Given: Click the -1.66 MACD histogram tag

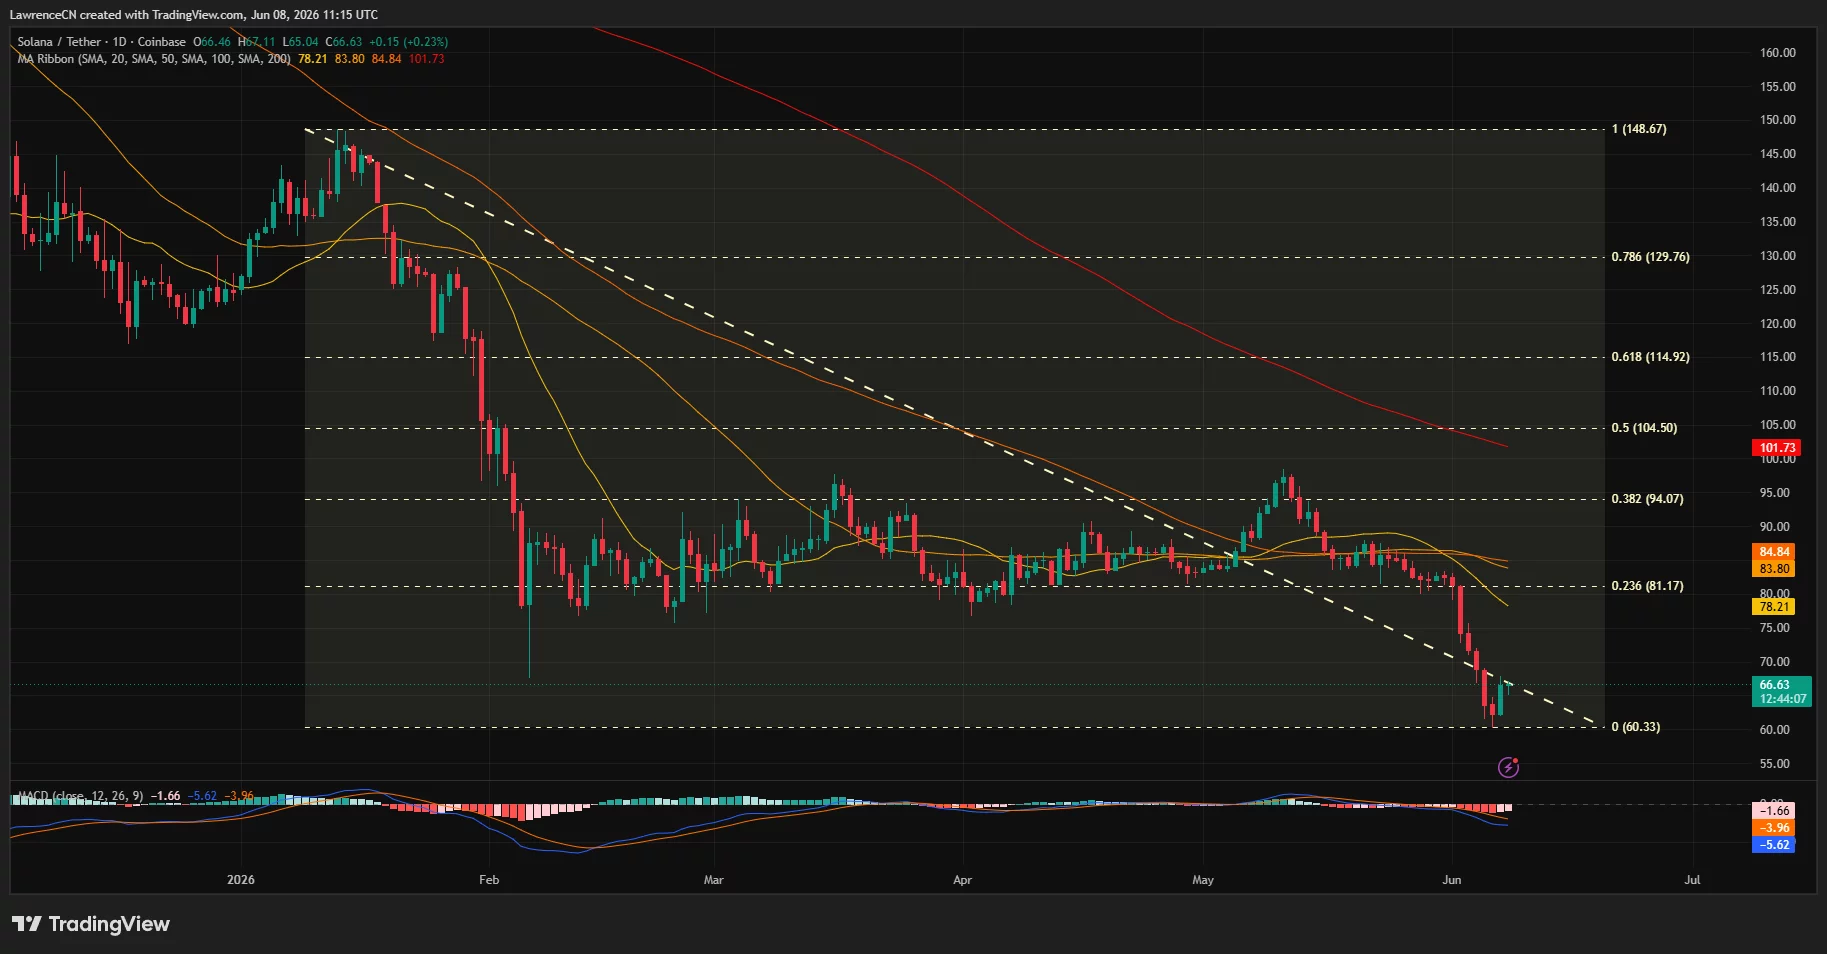Looking at the screenshot, I should pos(1774,811).
